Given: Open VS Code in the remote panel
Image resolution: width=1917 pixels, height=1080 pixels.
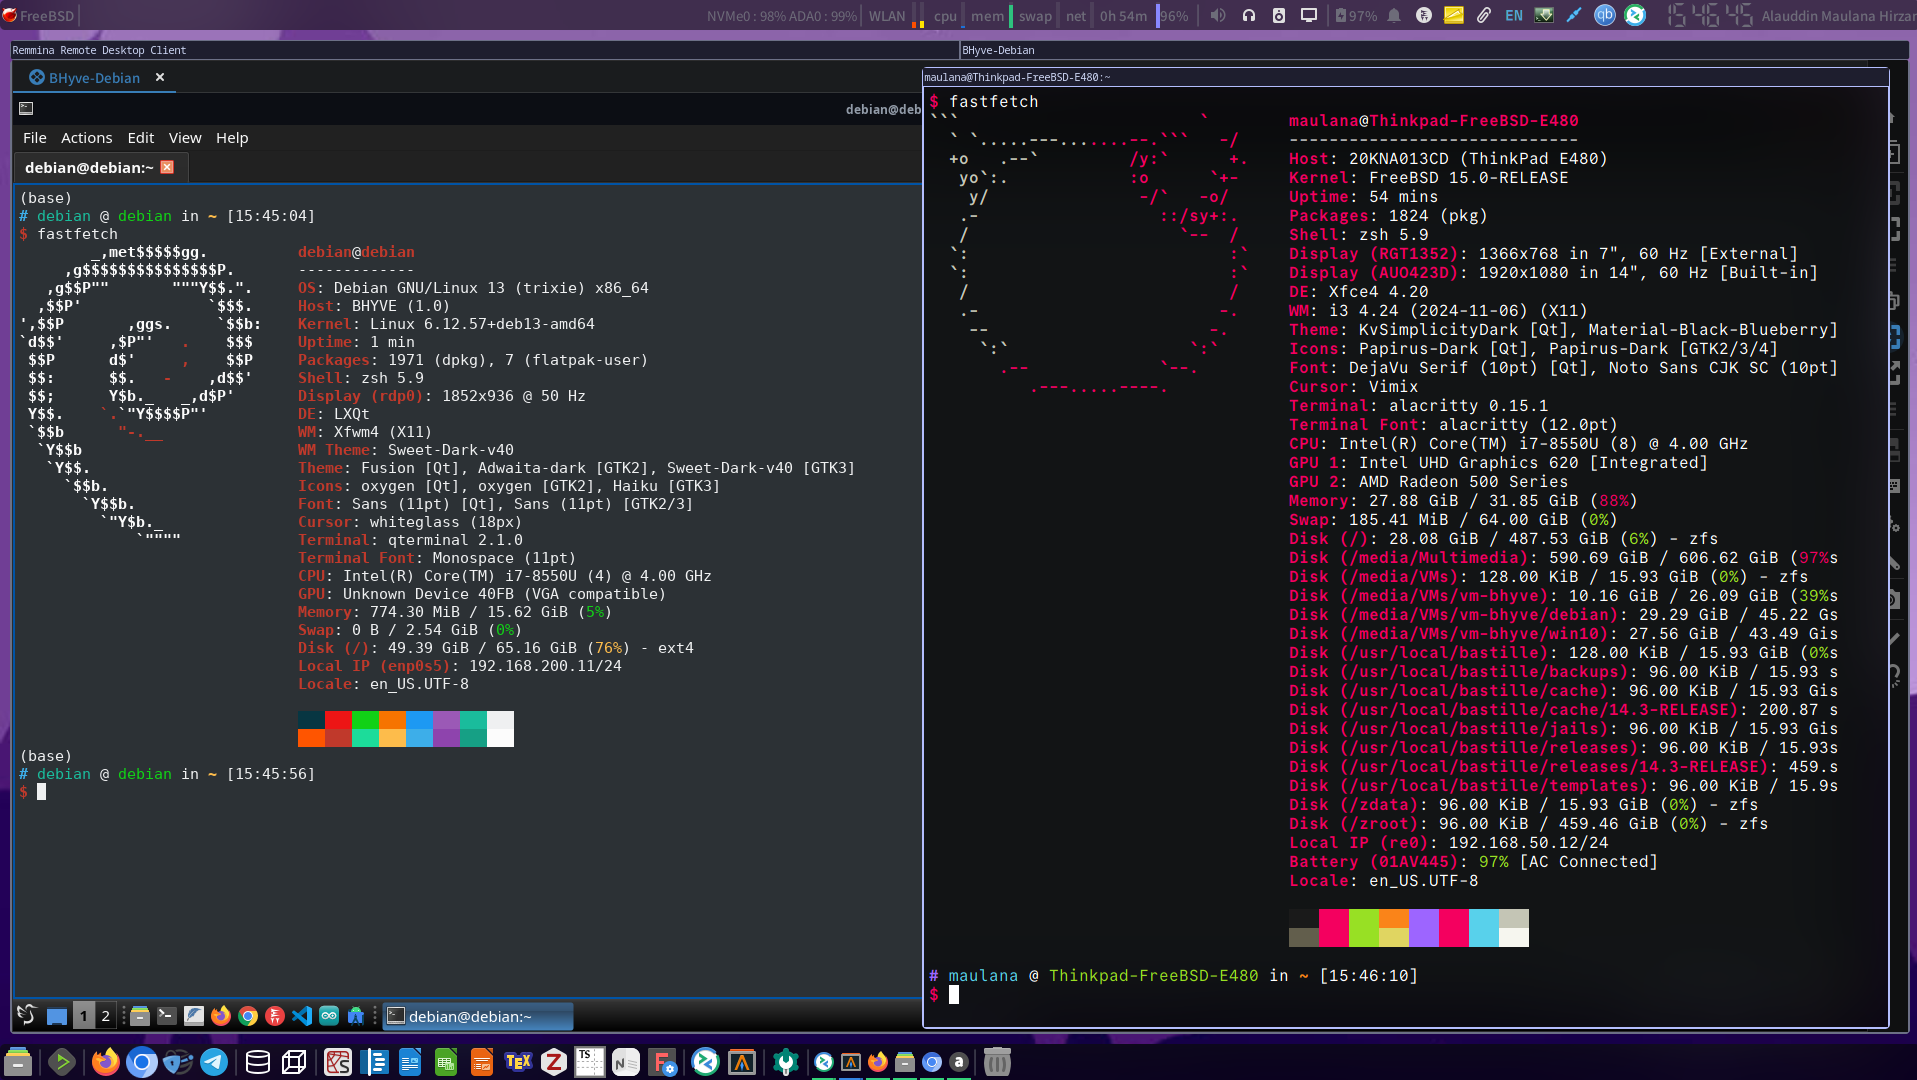Looking at the screenshot, I should tap(302, 1016).
